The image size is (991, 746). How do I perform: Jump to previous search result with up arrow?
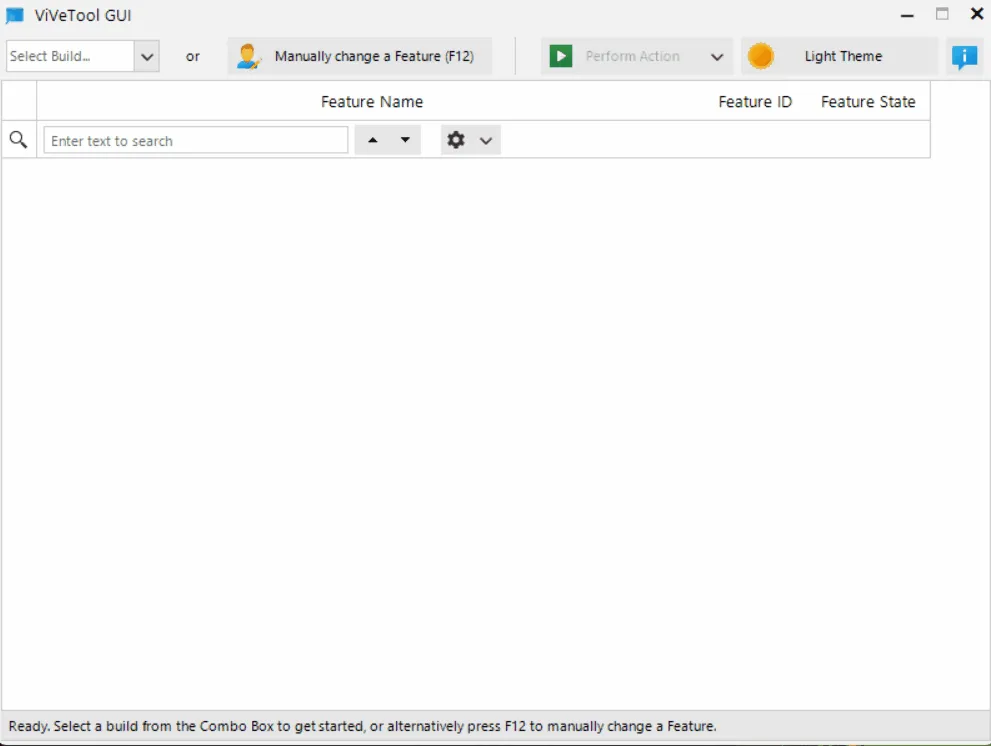(x=373, y=140)
